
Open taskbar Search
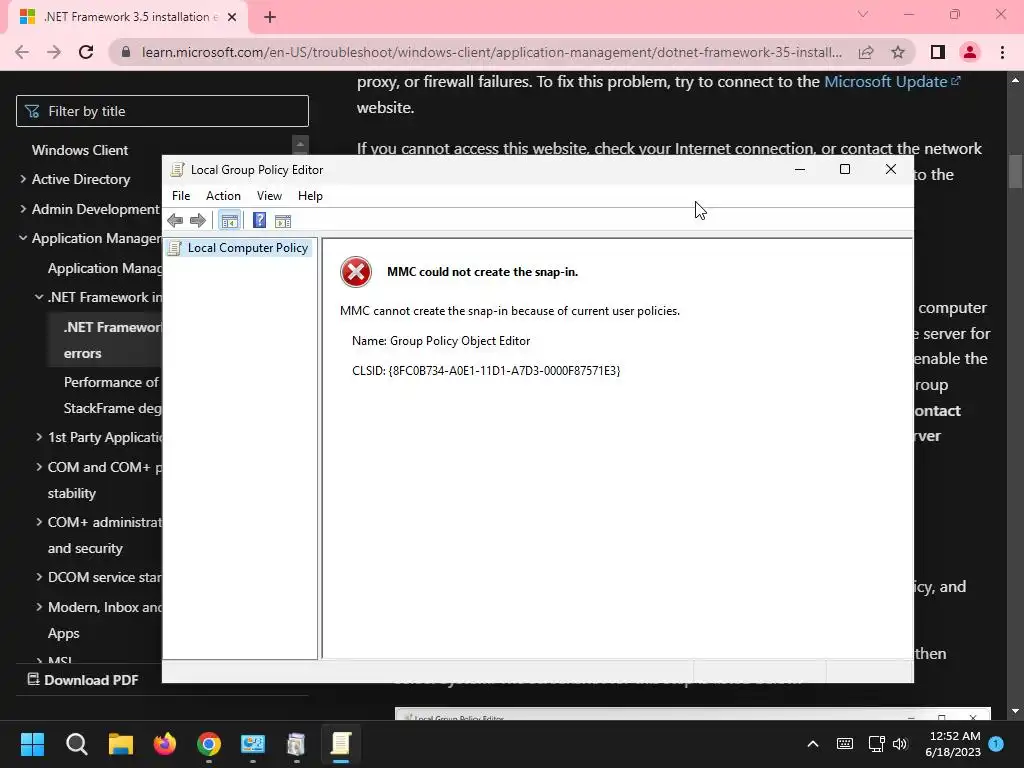pos(76,744)
